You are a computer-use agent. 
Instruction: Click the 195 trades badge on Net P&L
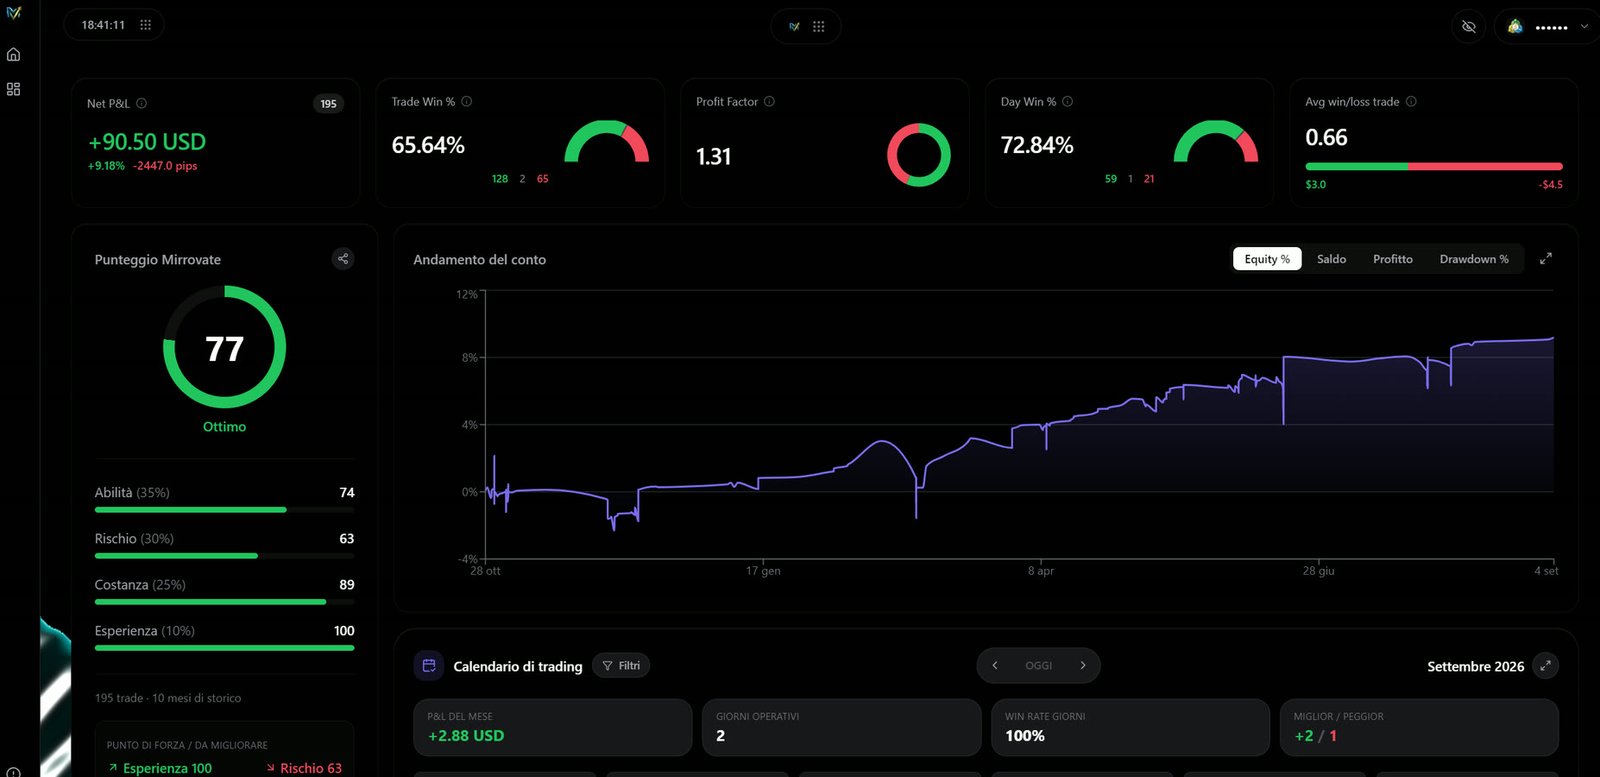(x=328, y=104)
